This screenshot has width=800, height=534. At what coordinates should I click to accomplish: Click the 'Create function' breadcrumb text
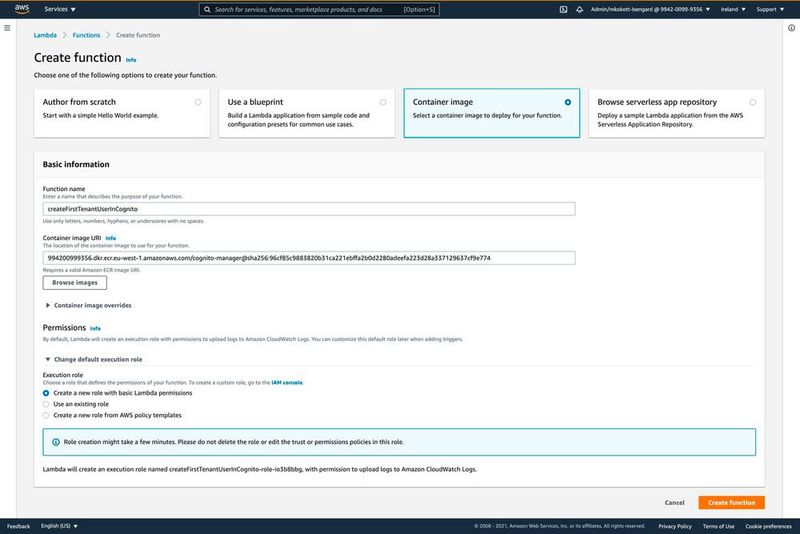pyautogui.click(x=138, y=35)
